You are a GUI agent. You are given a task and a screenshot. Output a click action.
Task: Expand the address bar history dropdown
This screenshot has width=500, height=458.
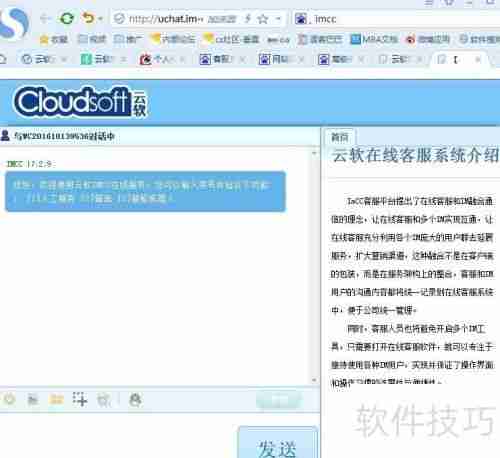click(x=278, y=19)
